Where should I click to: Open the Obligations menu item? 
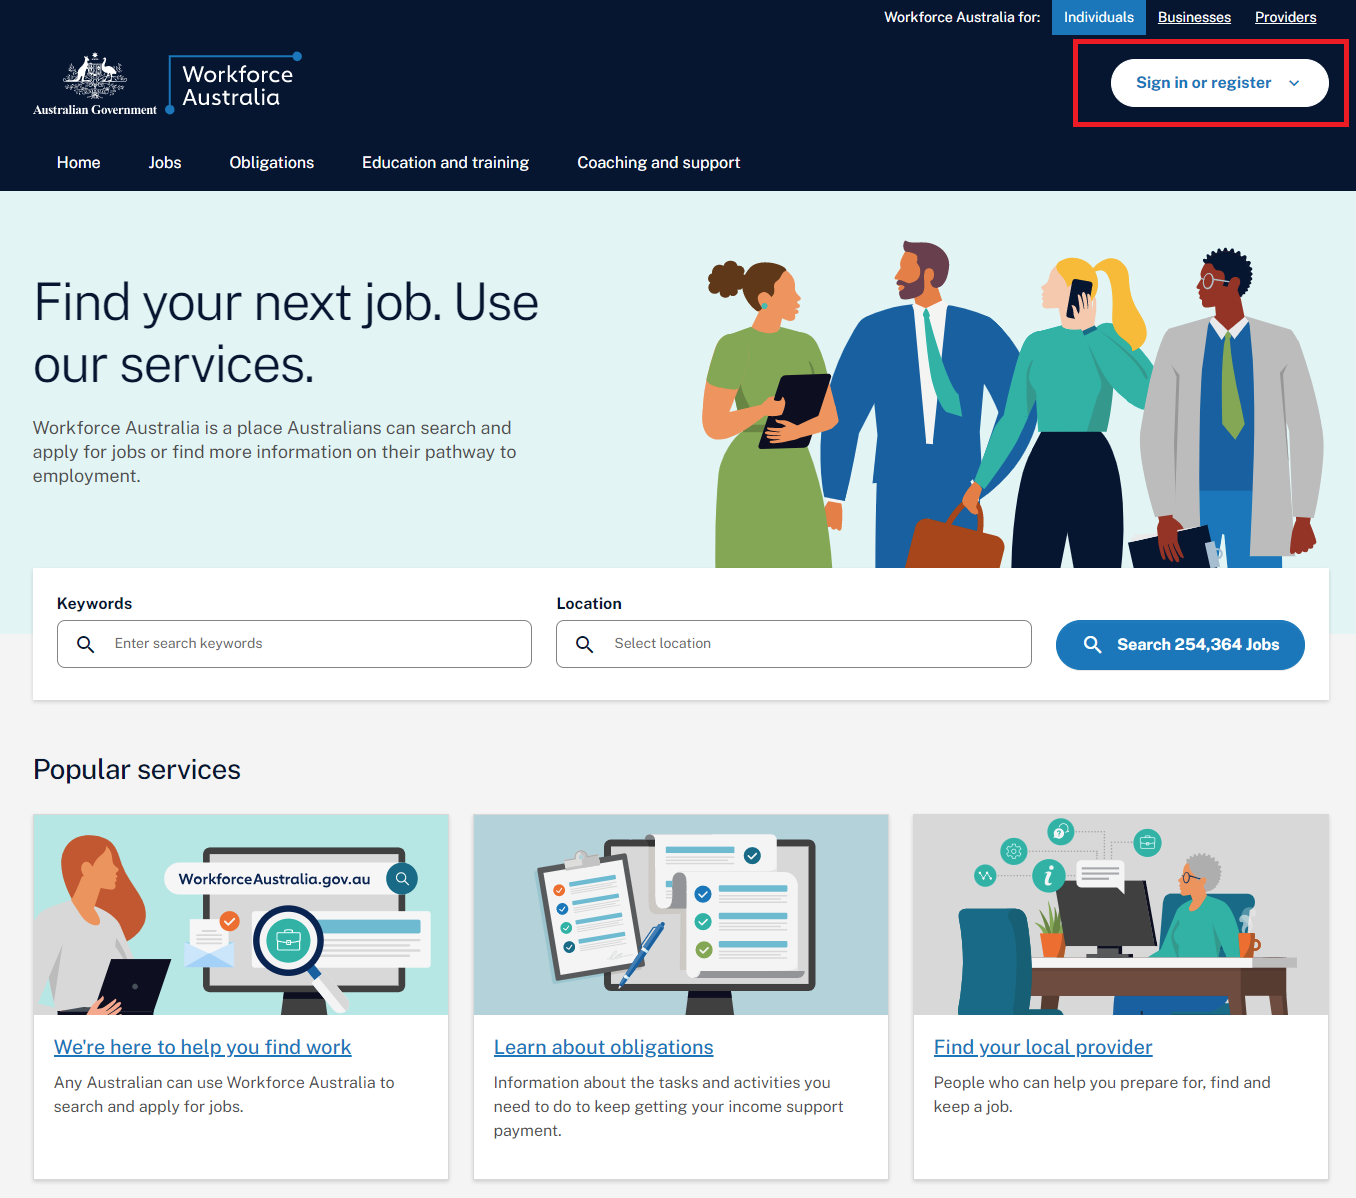pyautogui.click(x=271, y=162)
